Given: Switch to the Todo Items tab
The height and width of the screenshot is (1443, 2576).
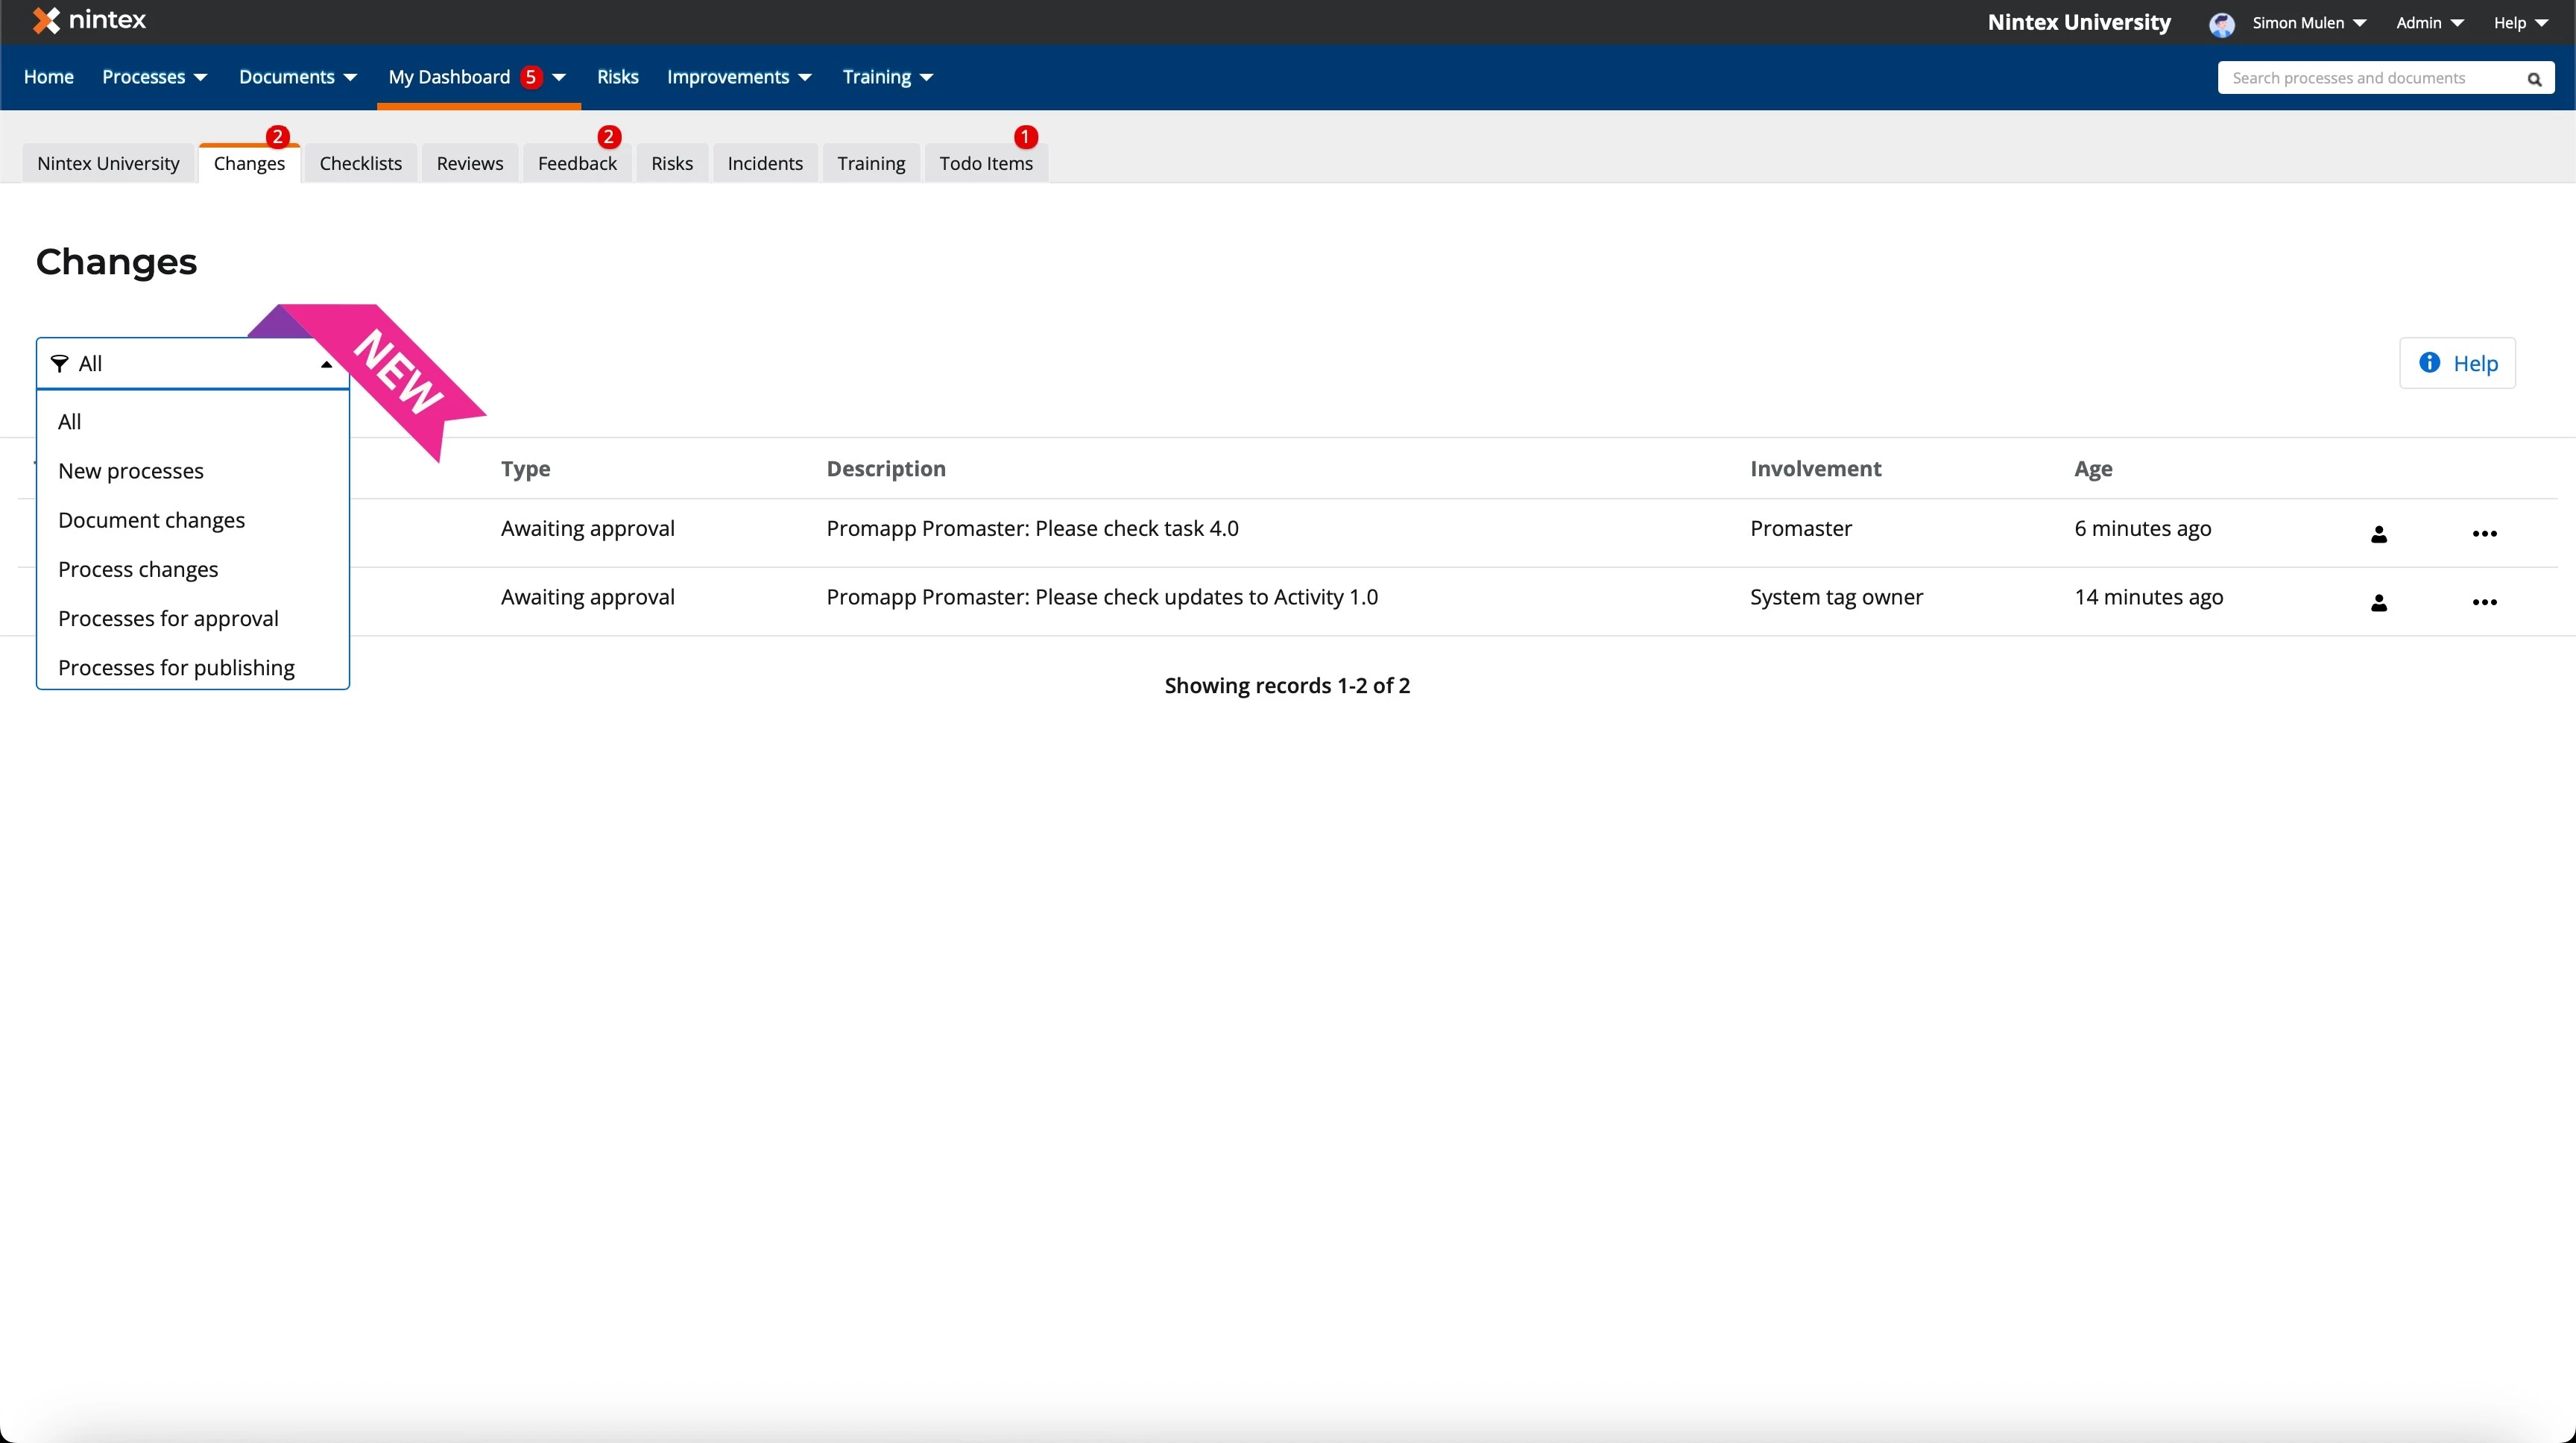Looking at the screenshot, I should click(986, 163).
